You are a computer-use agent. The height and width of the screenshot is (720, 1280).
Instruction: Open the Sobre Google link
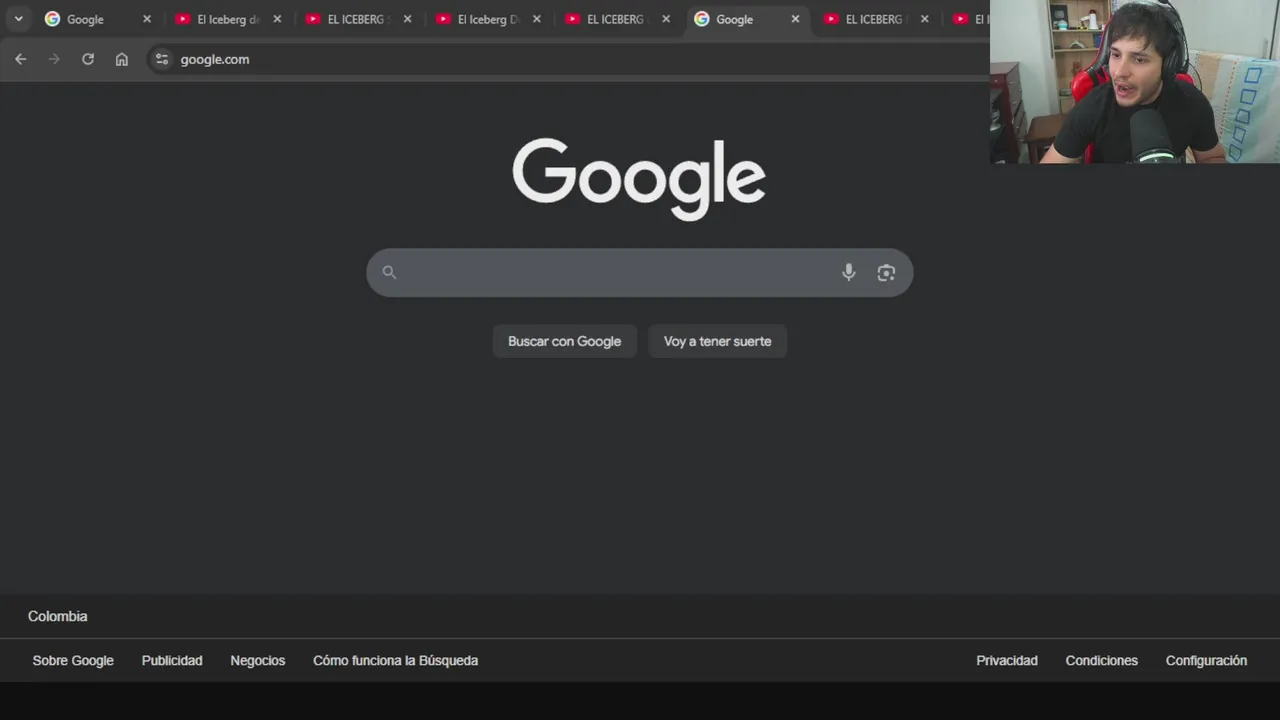pyautogui.click(x=73, y=660)
